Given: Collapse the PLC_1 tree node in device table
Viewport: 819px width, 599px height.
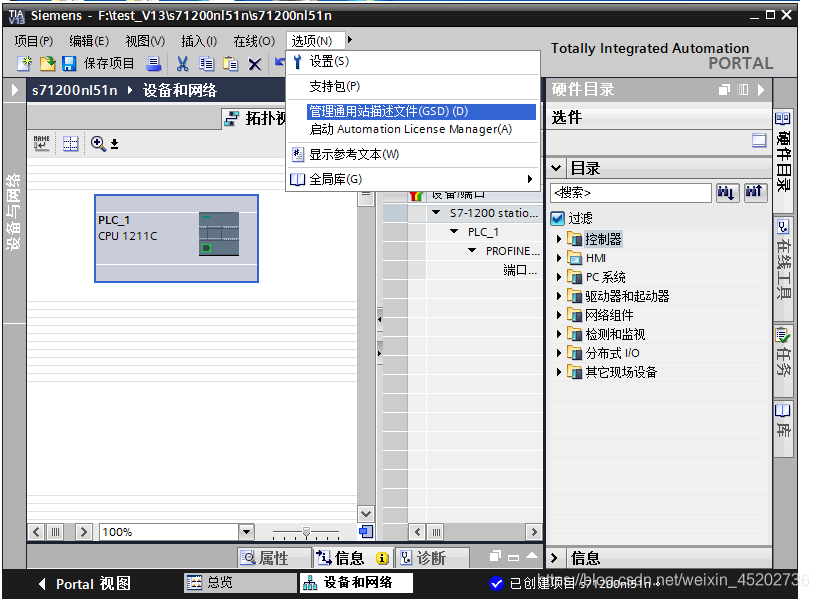Looking at the screenshot, I should click(454, 231).
